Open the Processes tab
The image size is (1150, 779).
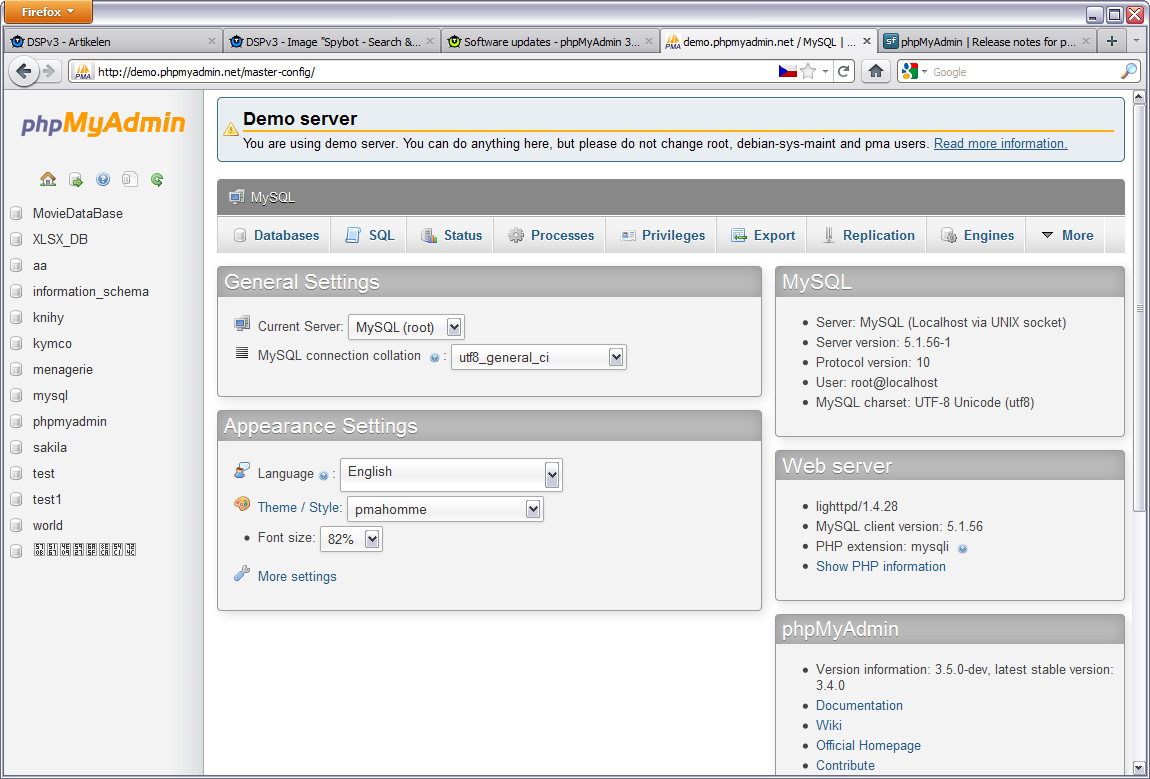coord(550,235)
